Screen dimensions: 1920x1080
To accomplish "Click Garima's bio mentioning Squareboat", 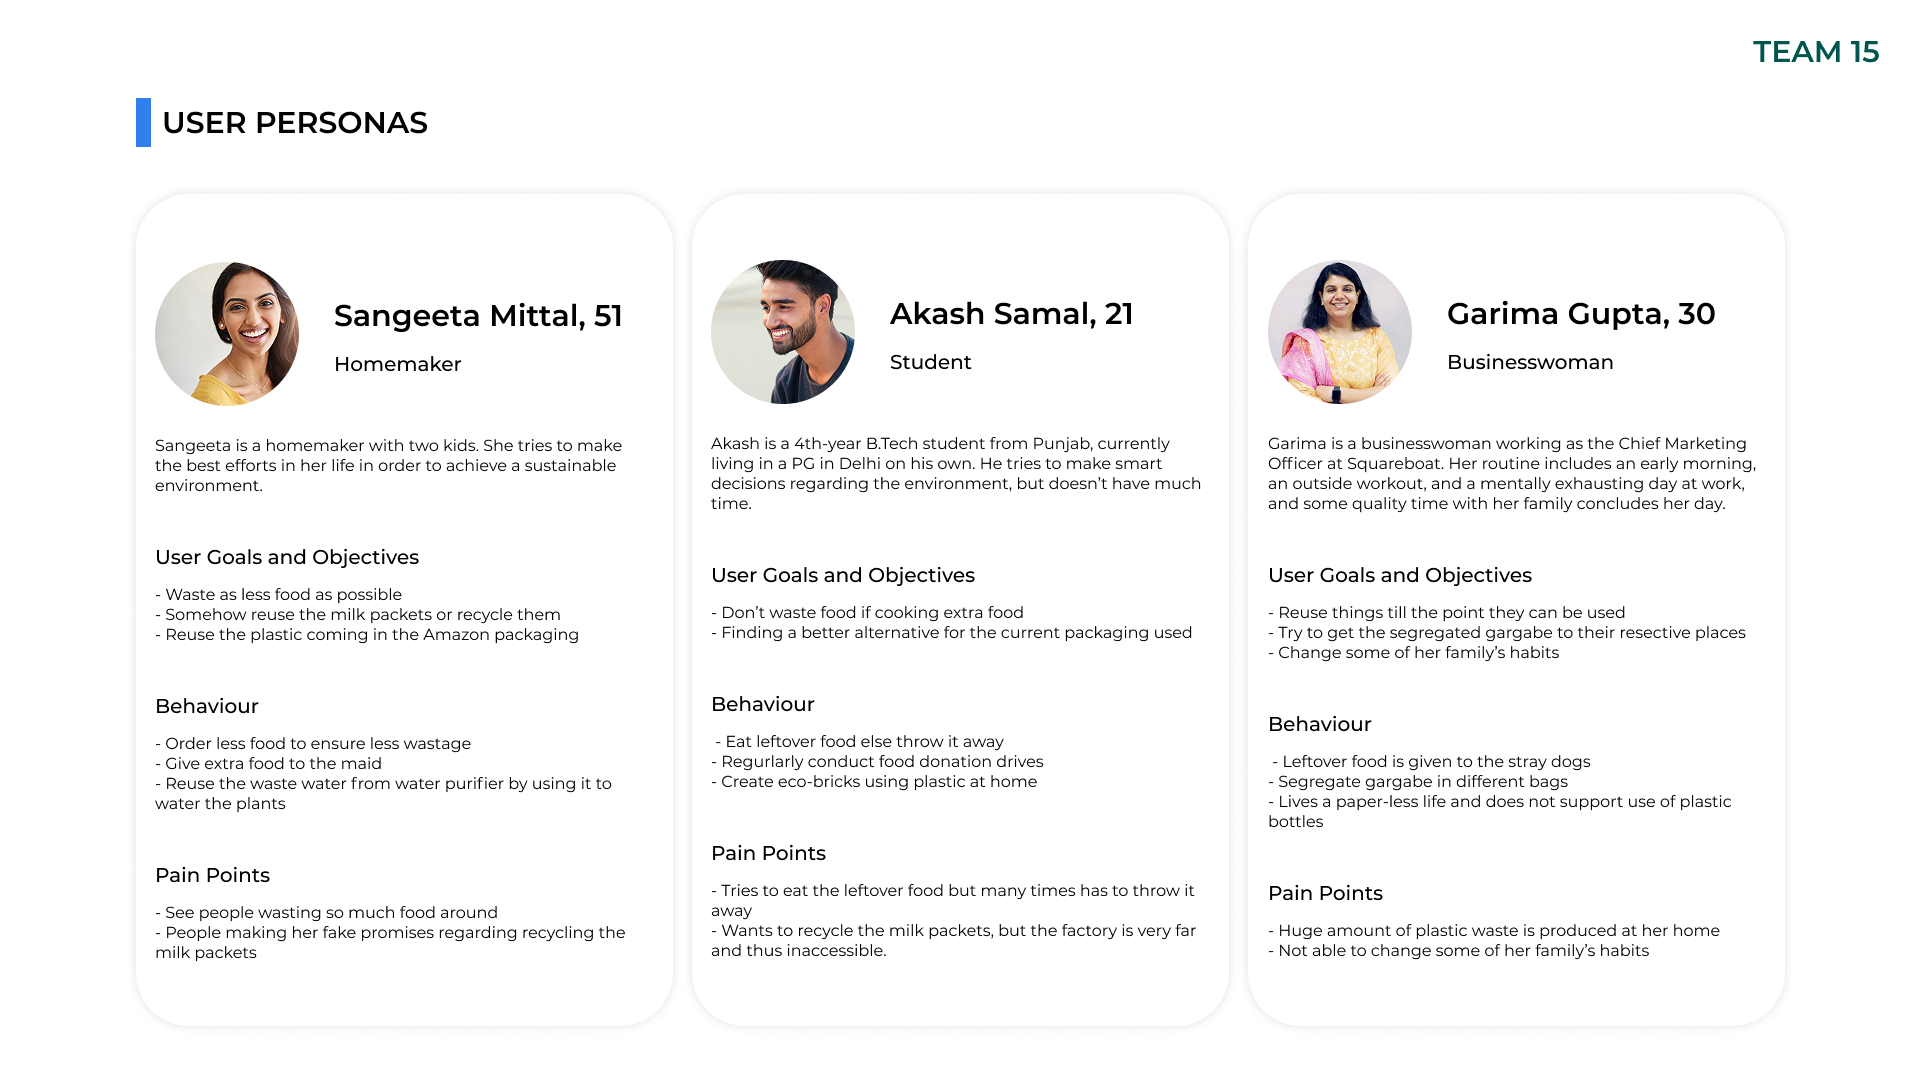I will (x=1512, y=473).
